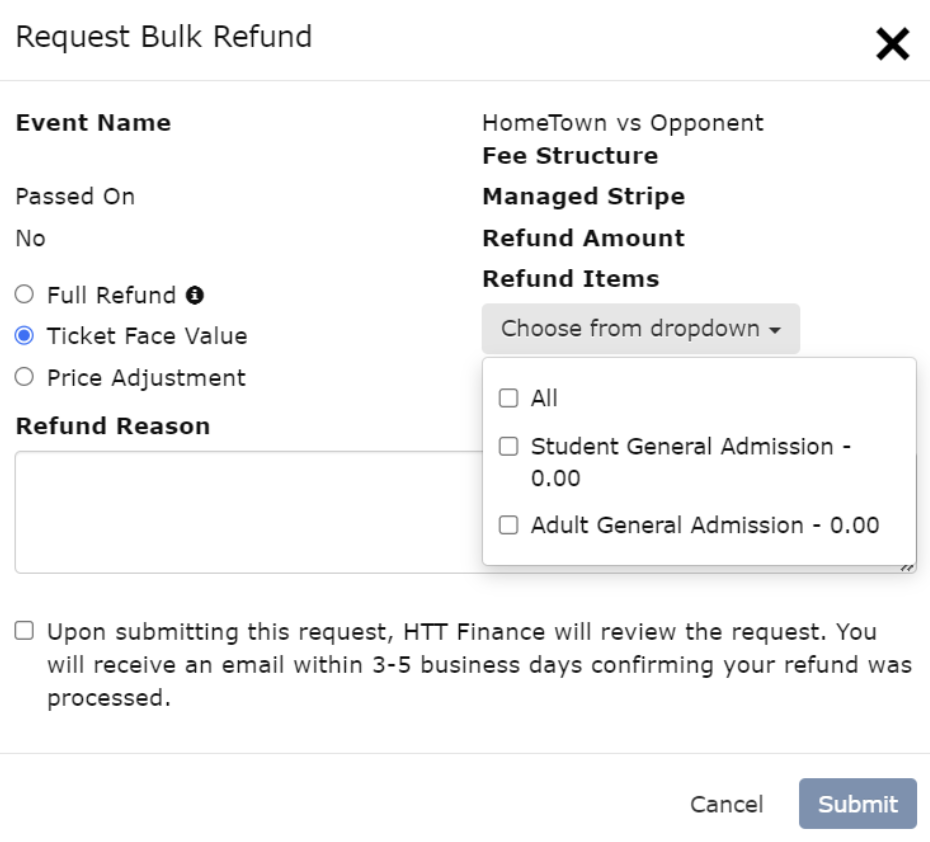This screenshot has width=930, height=842.
Task: Click the Managed Stripe label
Action: [x=583, y=197]
